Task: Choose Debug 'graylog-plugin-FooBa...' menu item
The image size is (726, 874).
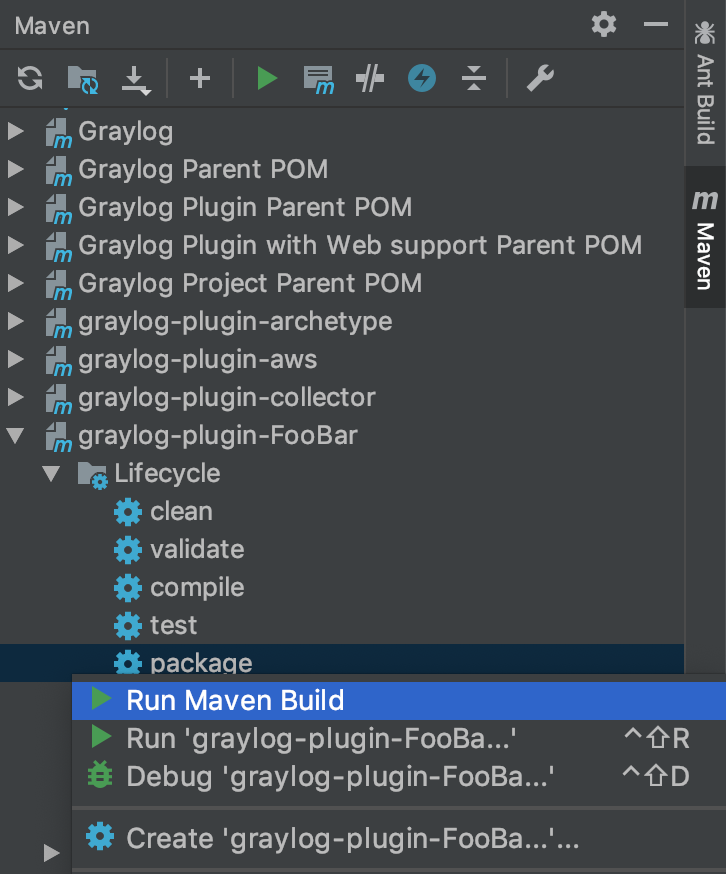Action: (399, 776)
